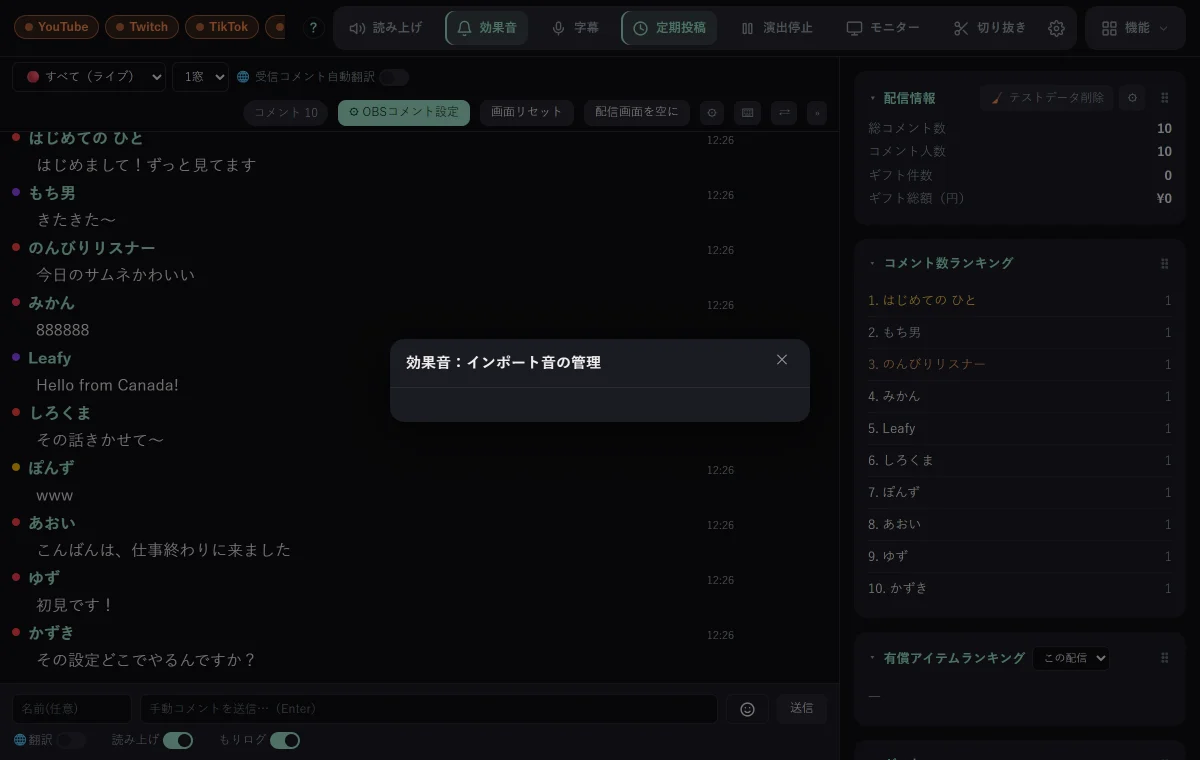The height and width of the screenshot is (760, 1200).
Task: Collapse the コメント数ランキング panel triangle
Action: tap(872, 264)
